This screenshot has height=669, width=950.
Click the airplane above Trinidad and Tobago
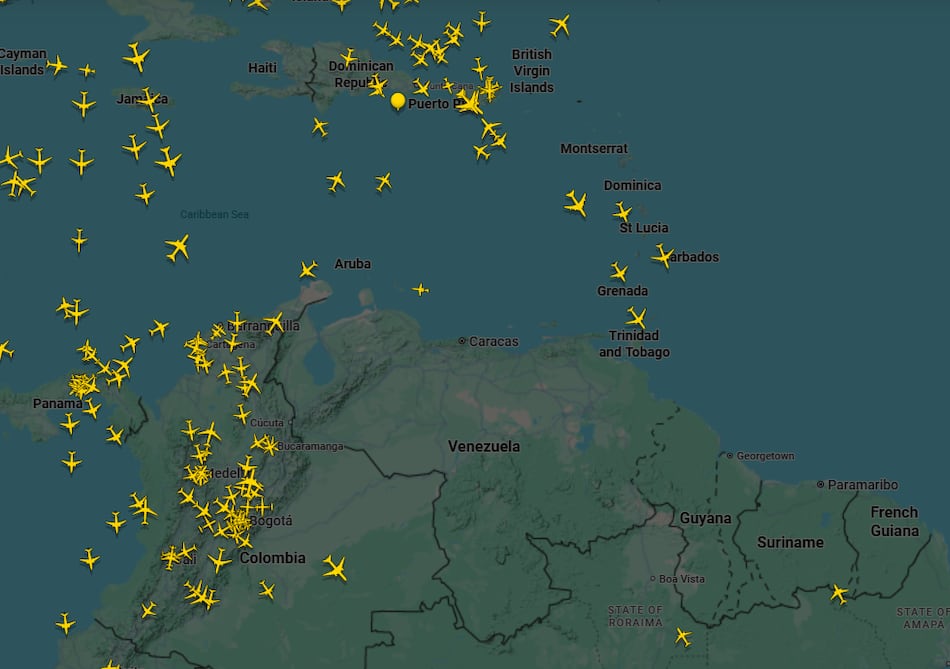tap(637, 318)
